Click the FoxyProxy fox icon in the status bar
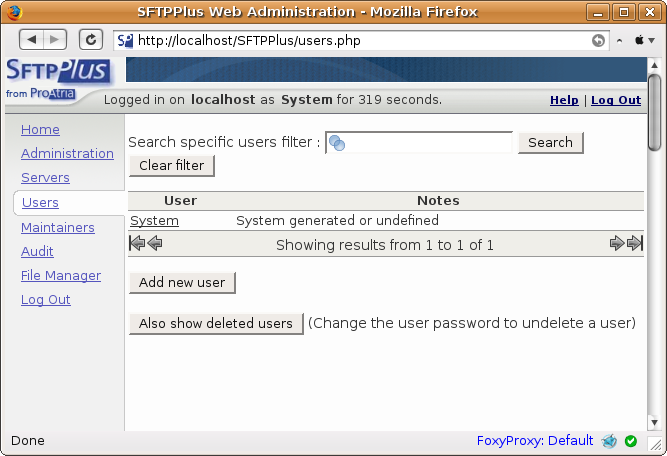667x456 pixels. point(609,441)
